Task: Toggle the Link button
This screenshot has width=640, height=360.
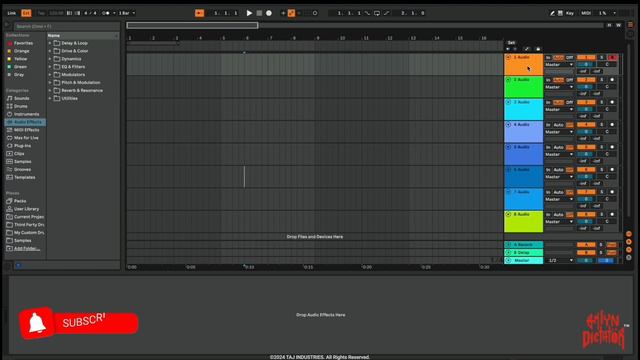Action: click(12, 13)
